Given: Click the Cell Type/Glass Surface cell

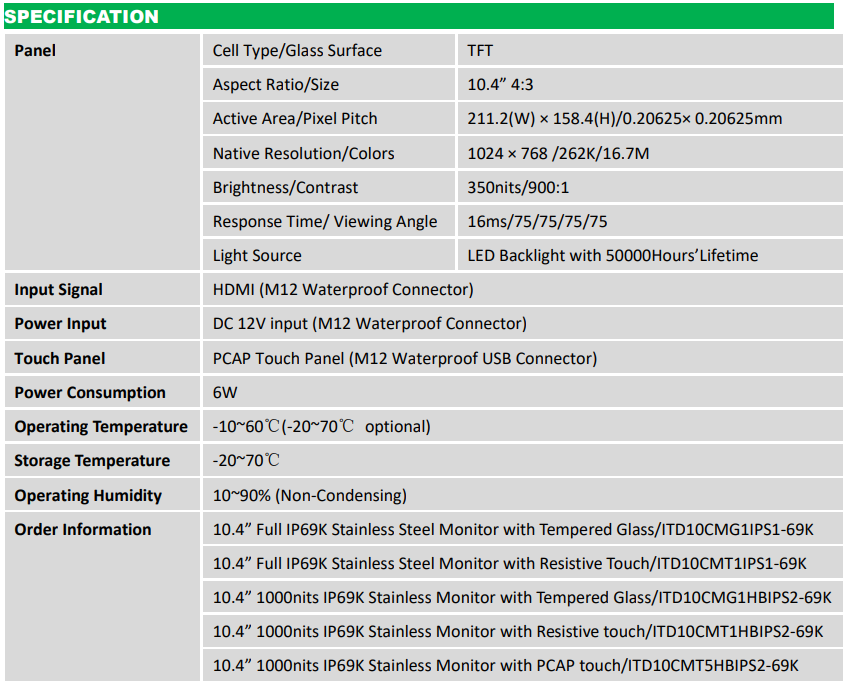Looking at the screenshot, I should point(297,51).
